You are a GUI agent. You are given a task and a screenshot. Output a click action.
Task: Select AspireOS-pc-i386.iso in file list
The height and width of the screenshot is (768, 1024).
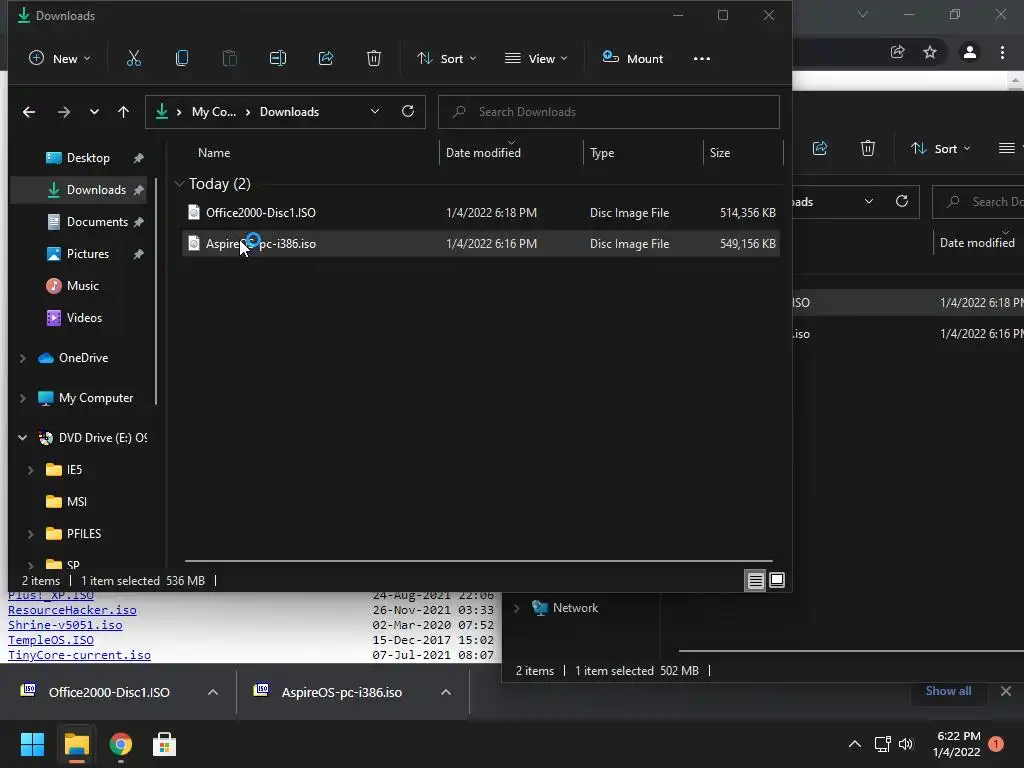(480, 244)
